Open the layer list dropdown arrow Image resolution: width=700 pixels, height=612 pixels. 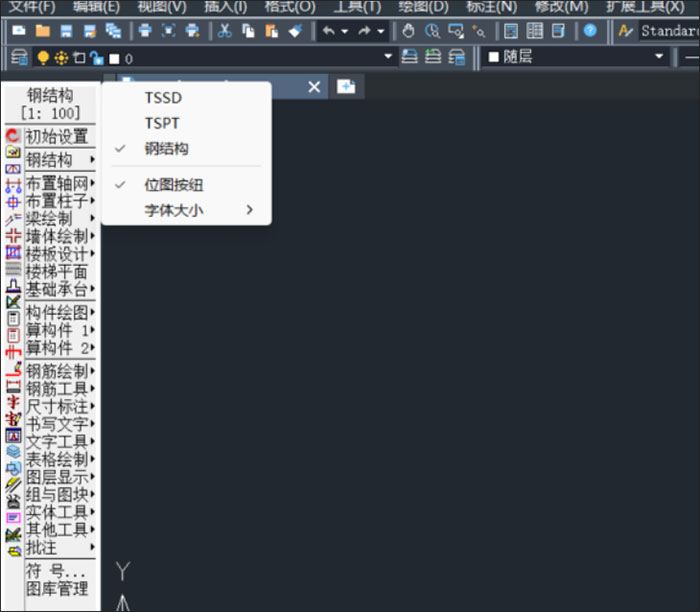[388, 56]
